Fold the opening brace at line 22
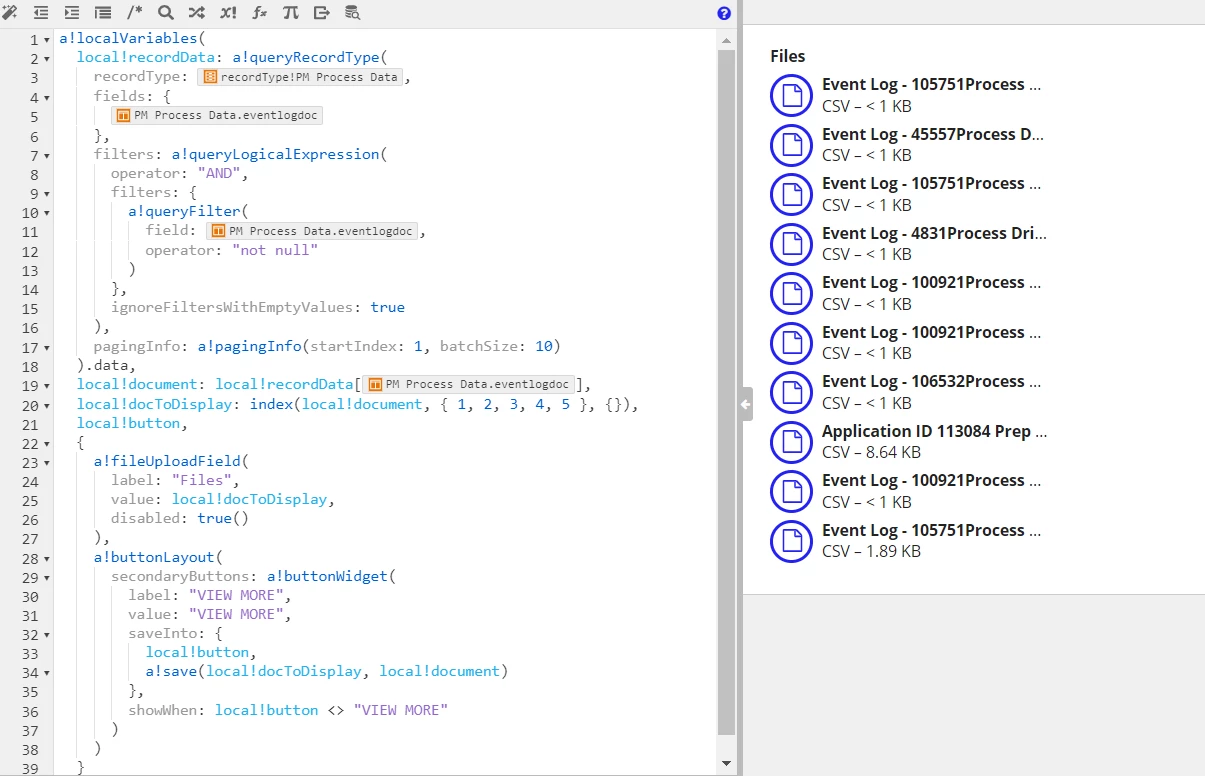Screen dimensions: 1205x776 coord(47,444)
